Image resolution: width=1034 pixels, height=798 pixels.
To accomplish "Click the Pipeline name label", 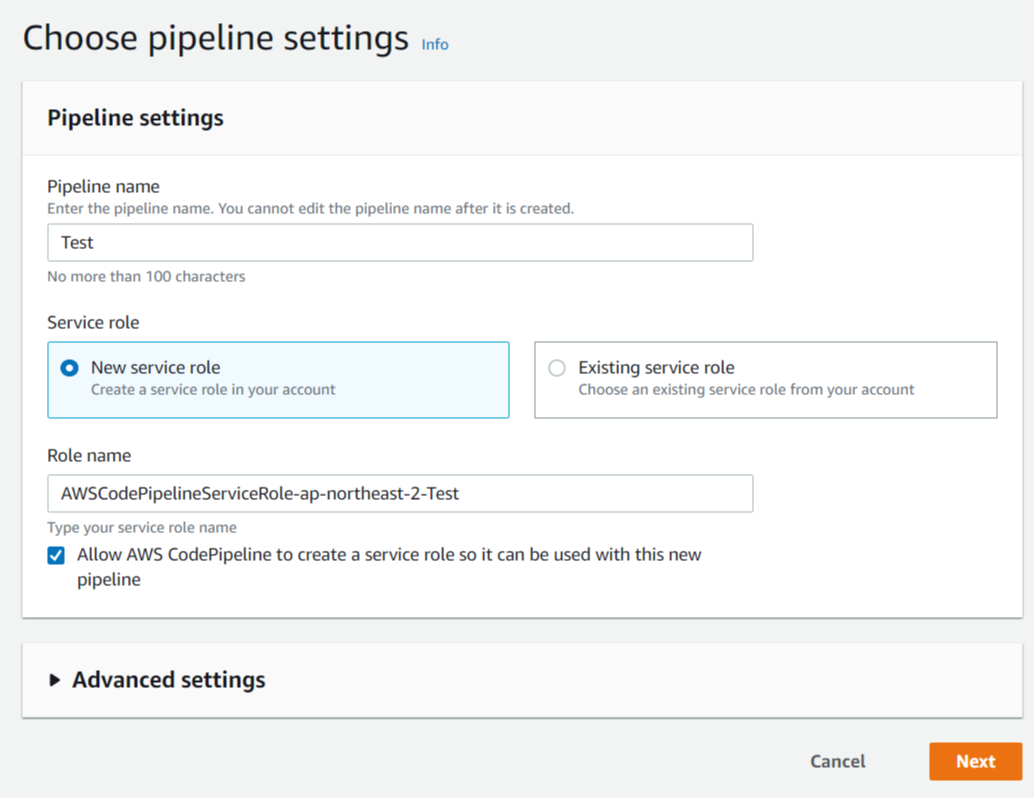I will click(103, 187).
